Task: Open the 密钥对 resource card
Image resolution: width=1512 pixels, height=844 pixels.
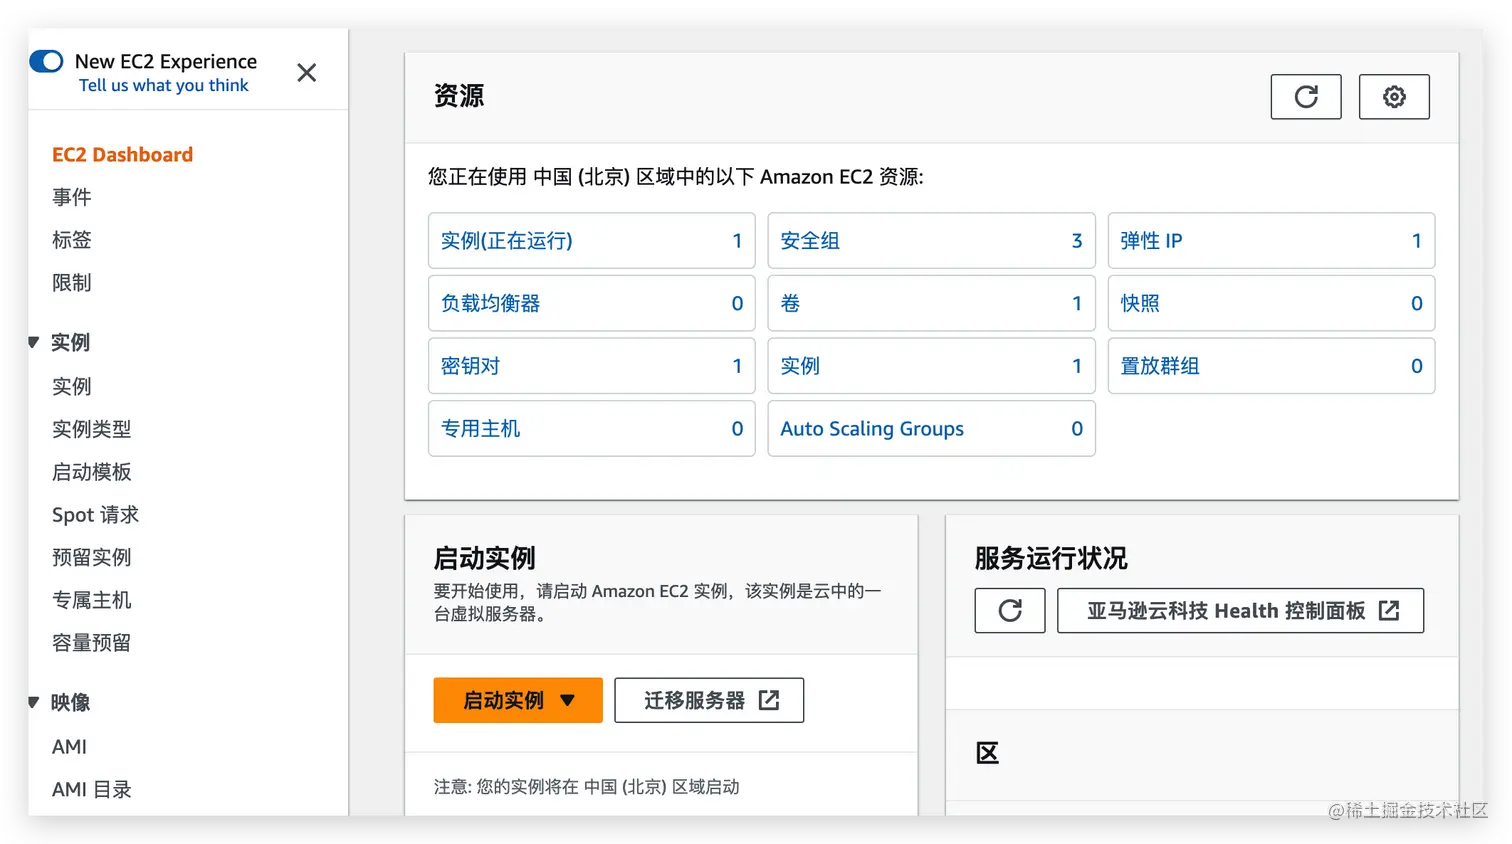Action: (592, 366)
